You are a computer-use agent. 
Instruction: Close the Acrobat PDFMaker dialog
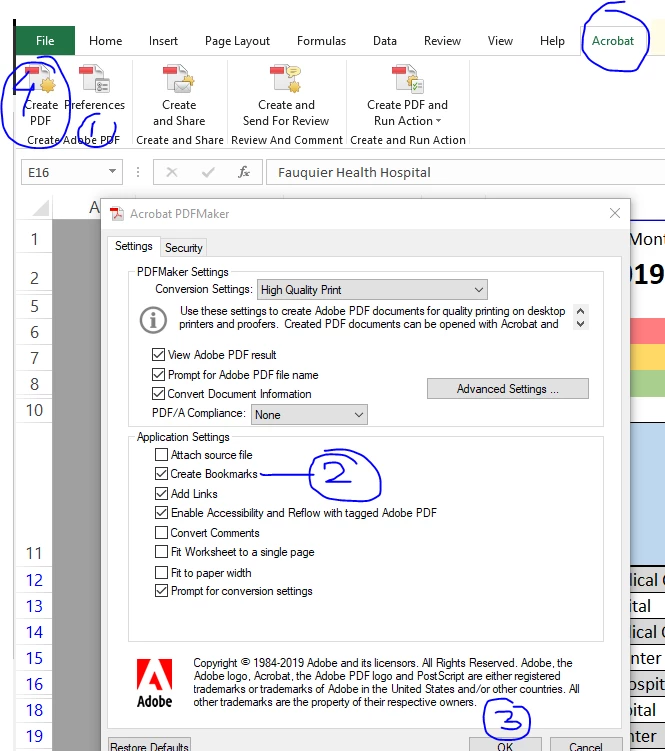(x=615, y=213)
